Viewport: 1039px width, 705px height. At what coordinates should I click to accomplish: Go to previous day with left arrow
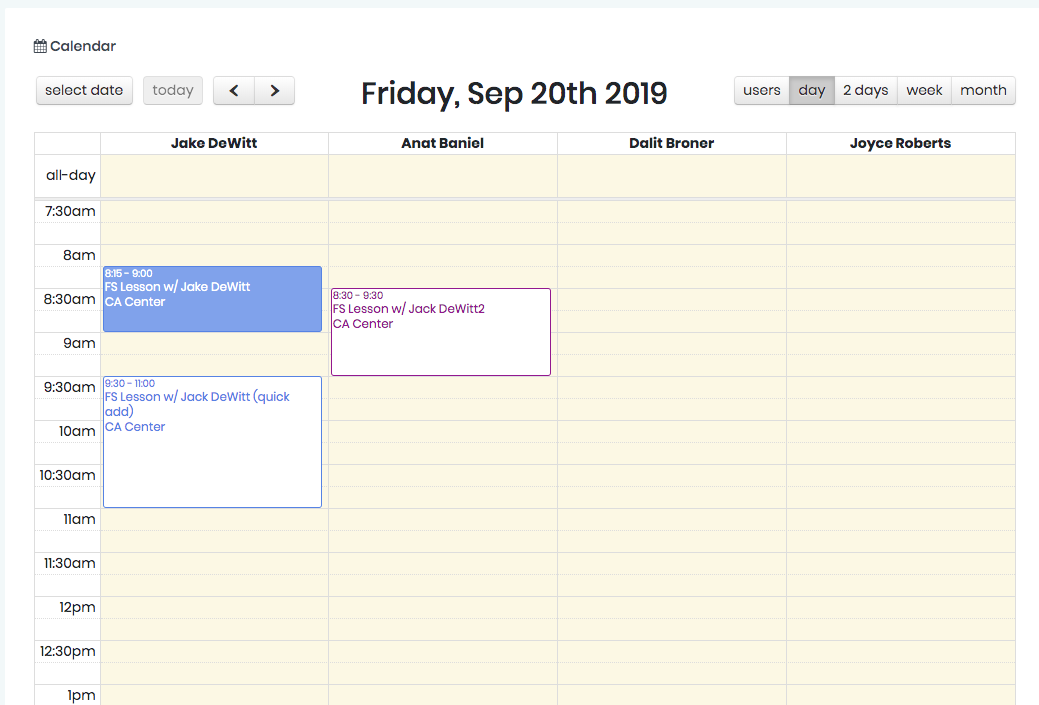pos(234,90)
